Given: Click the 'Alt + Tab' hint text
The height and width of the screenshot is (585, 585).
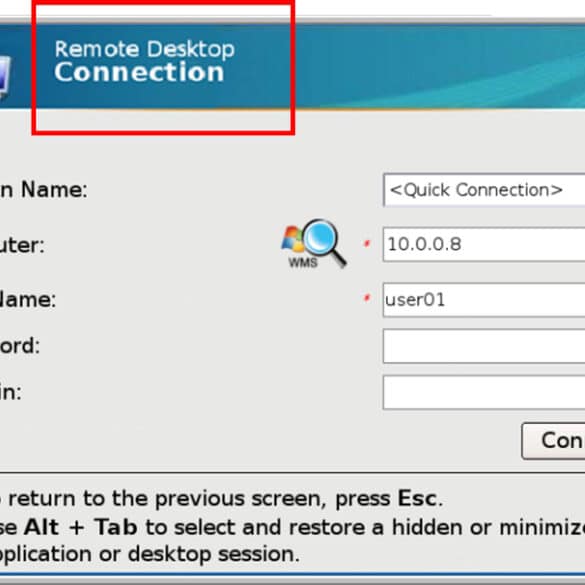Looking at the screenshot, I should (80, 527).
